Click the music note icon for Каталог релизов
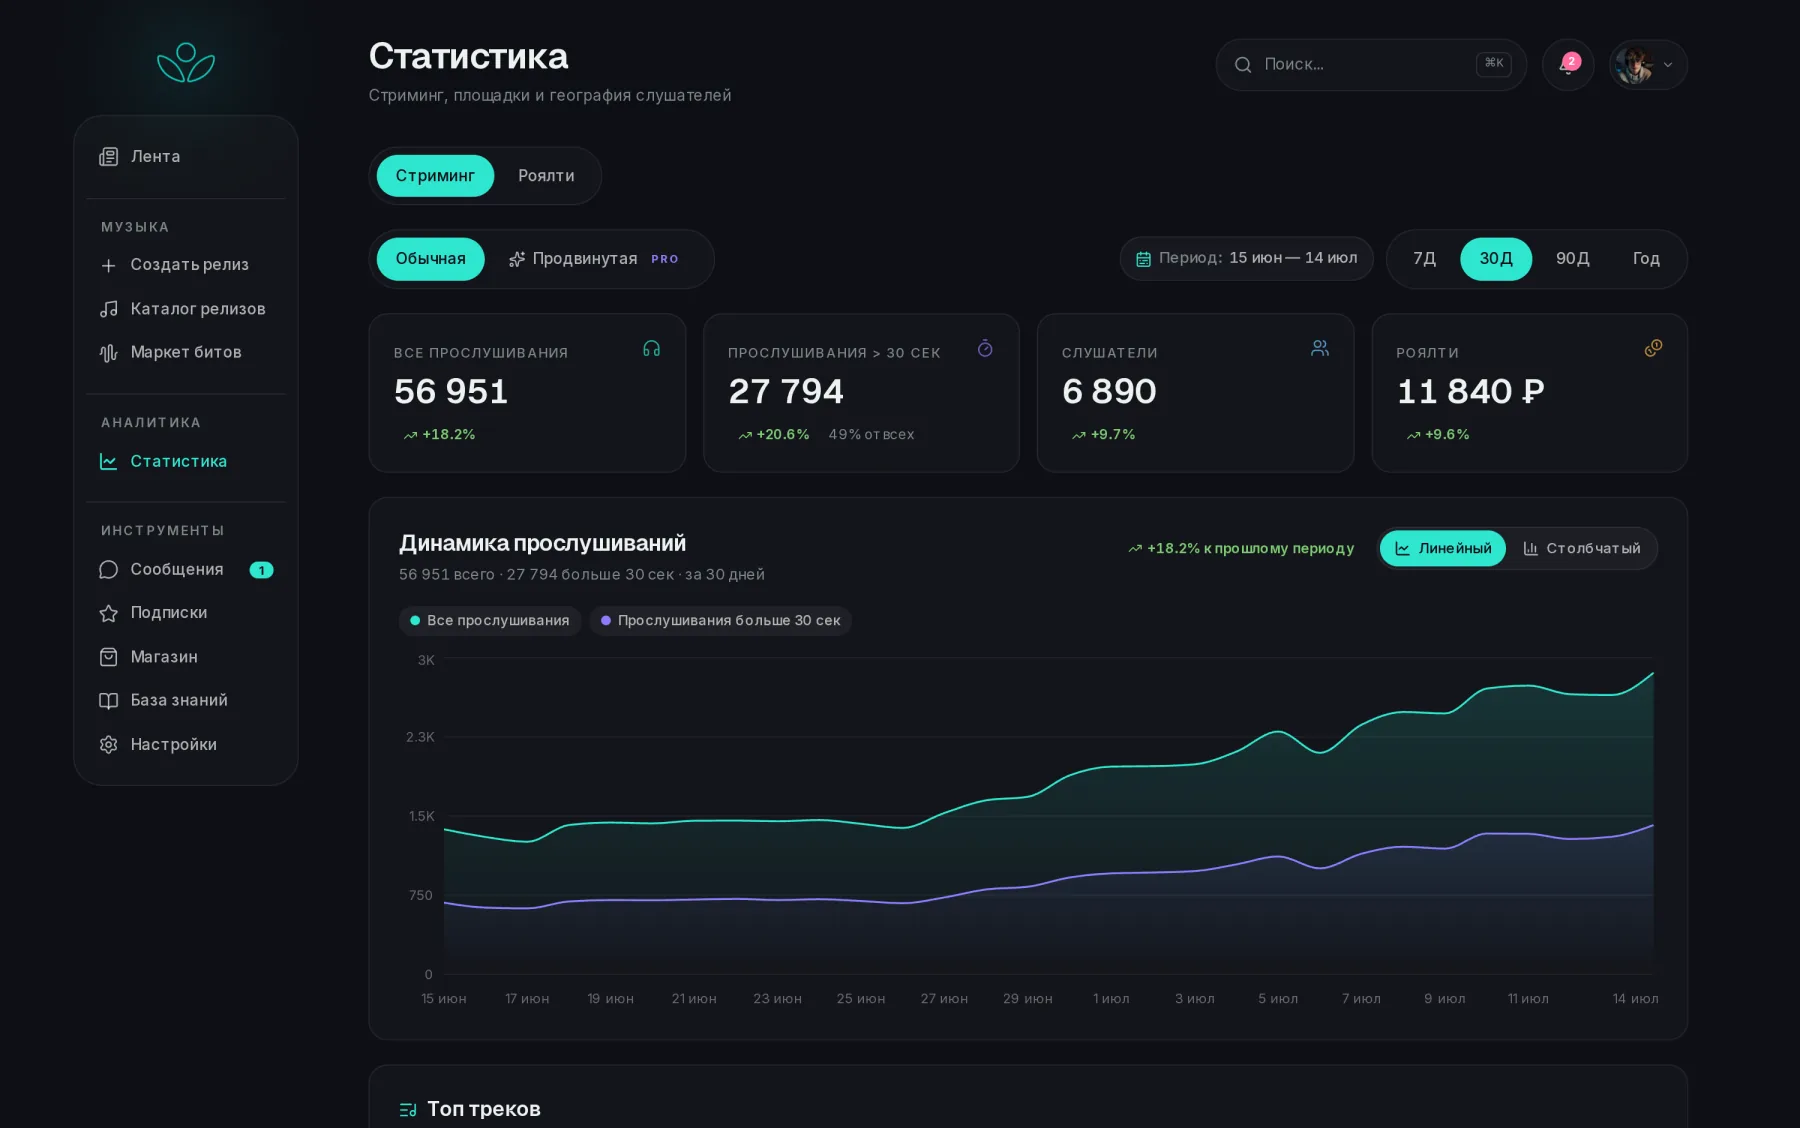1800x1128 pixels. (109, 309)
